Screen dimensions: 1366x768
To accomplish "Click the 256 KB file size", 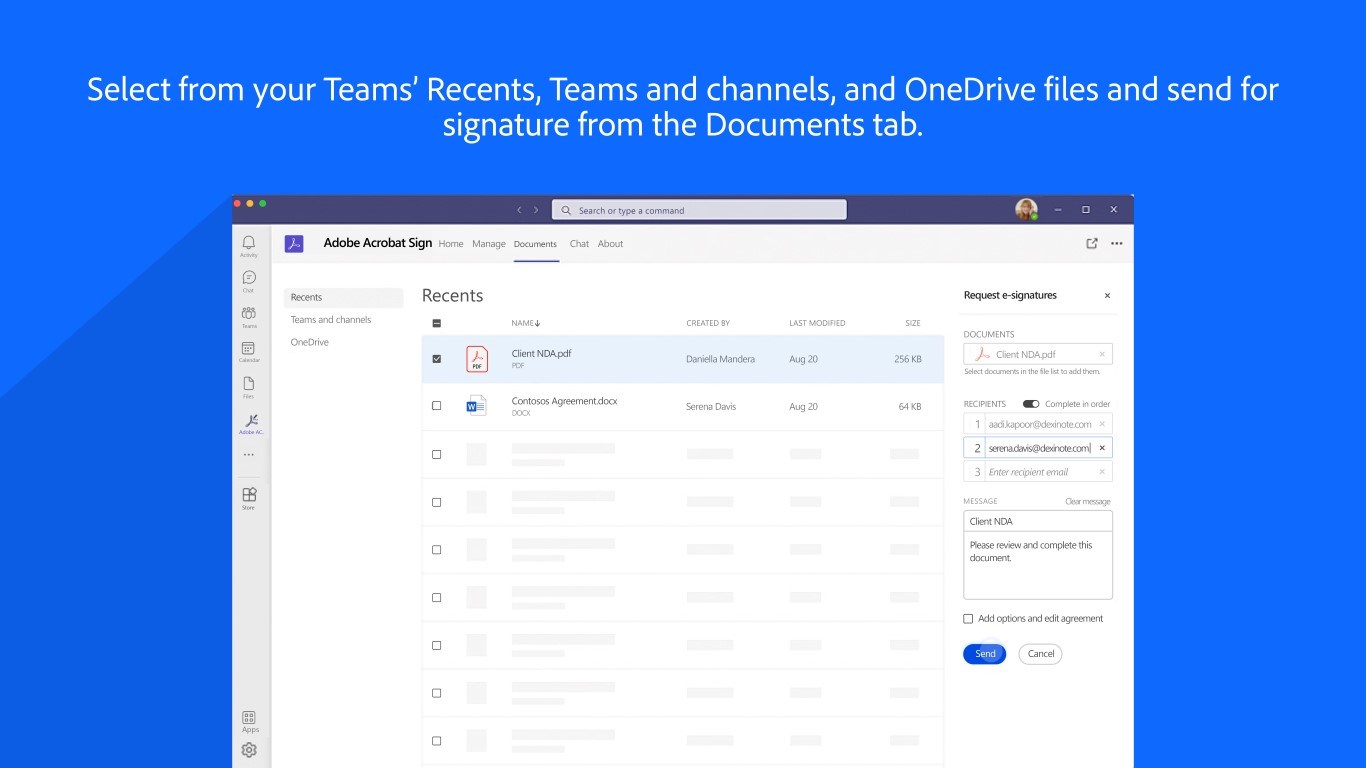I will pyautogui.click(x=908, y=359).
